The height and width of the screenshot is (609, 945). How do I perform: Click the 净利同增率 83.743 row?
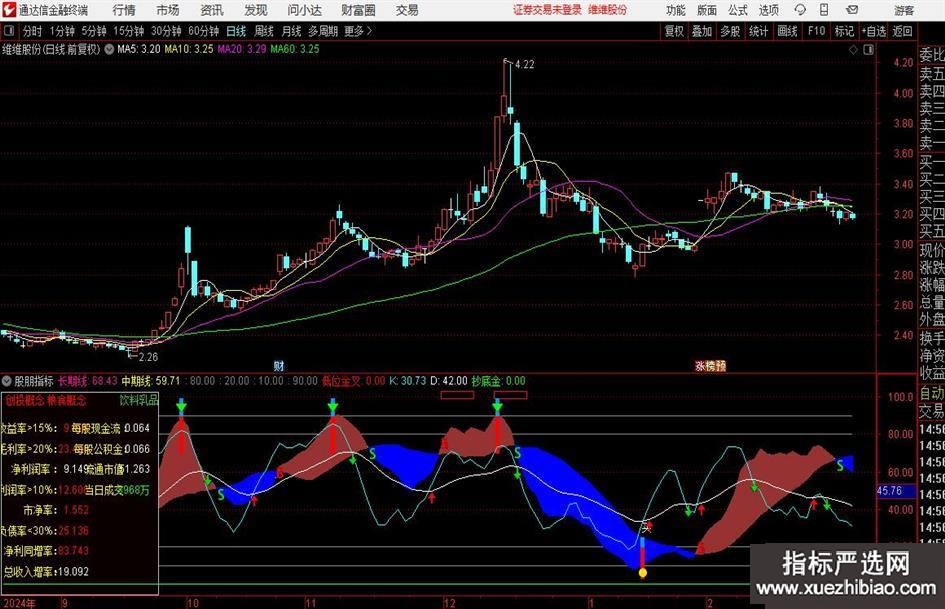click(46, 551)
